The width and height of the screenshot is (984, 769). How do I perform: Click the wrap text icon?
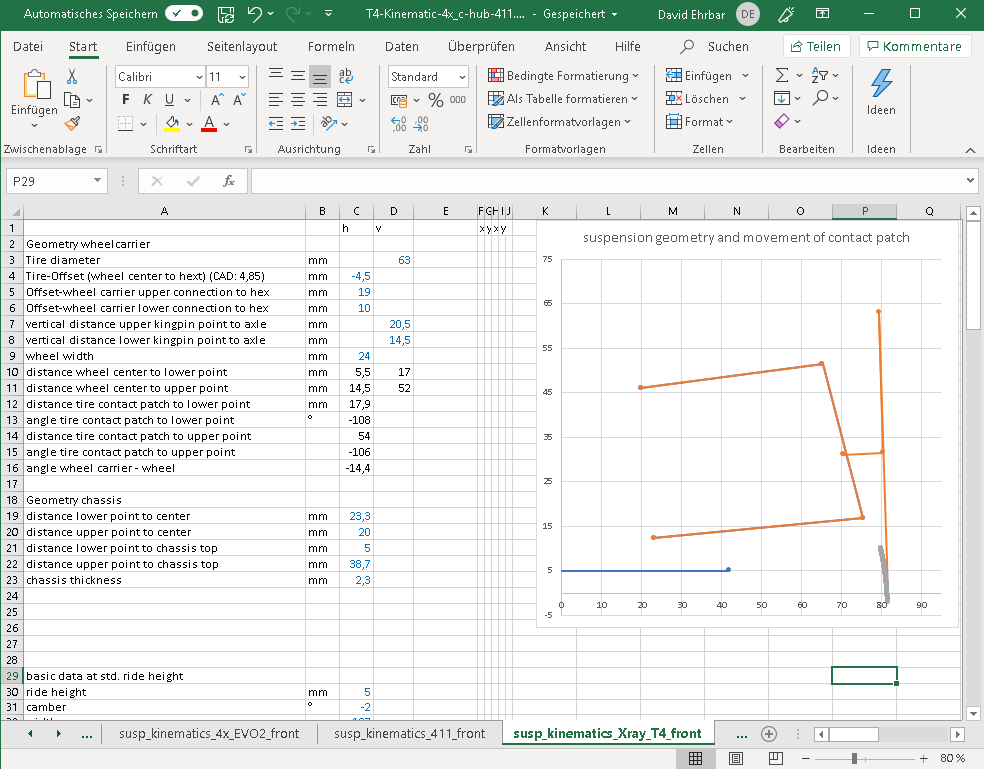tap(346, 76)
